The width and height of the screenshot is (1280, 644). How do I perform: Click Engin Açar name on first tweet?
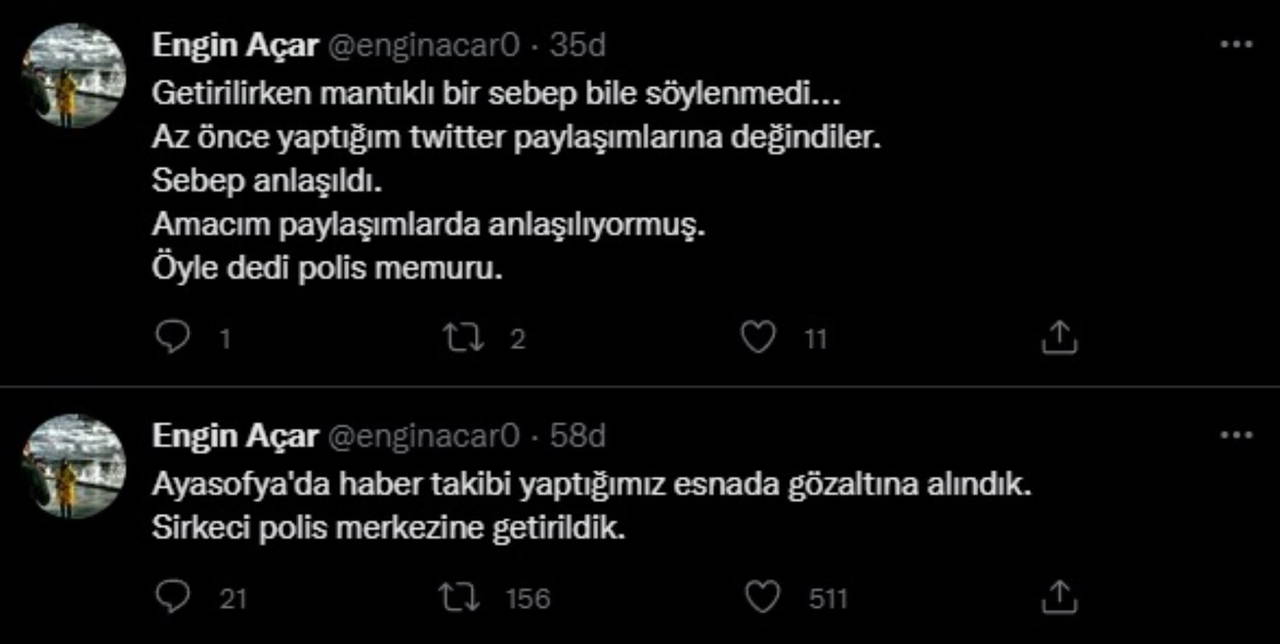(x=234, y=45)
